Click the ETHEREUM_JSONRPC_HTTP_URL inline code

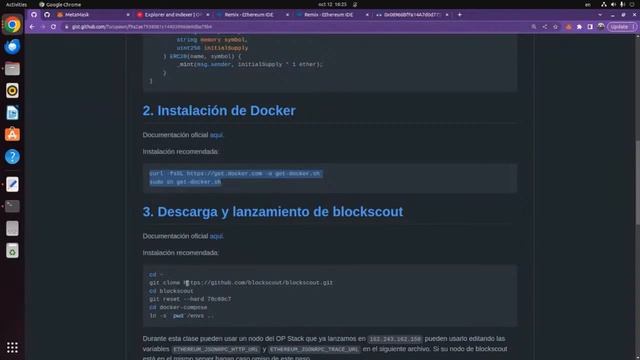point(216,349)
